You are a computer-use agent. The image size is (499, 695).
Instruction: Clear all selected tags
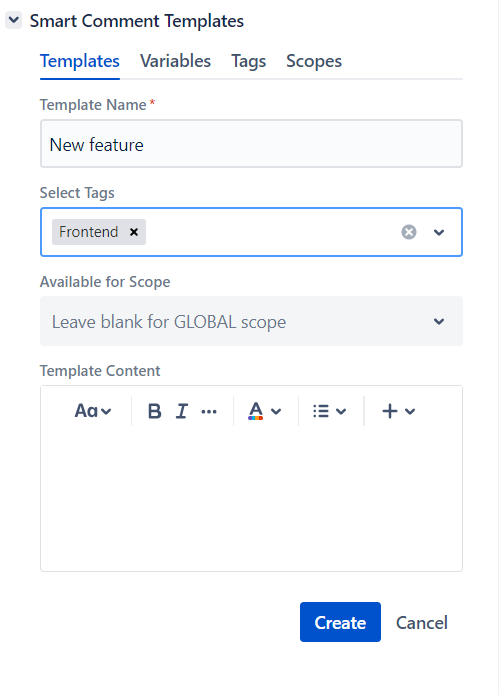click(x=409, y=232)
